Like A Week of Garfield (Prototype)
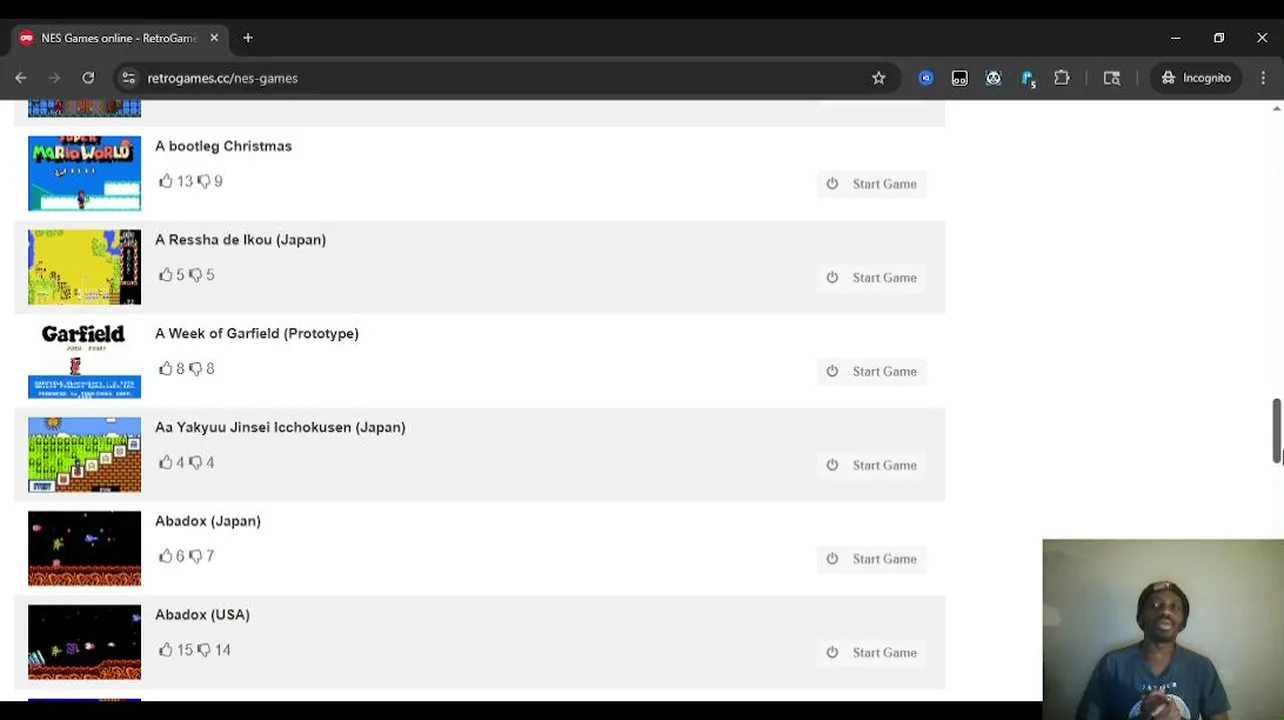1284x720 pixels. (x=166, y=369)
